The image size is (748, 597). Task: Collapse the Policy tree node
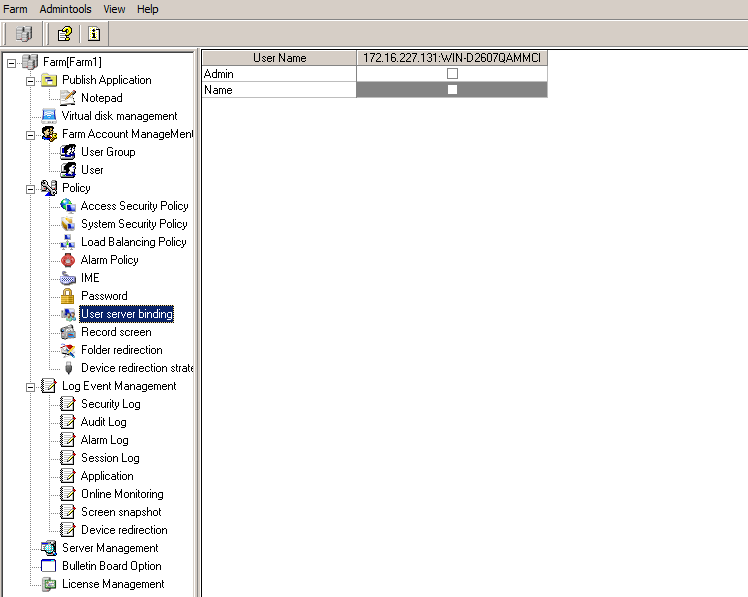click(x=30, y=188)
